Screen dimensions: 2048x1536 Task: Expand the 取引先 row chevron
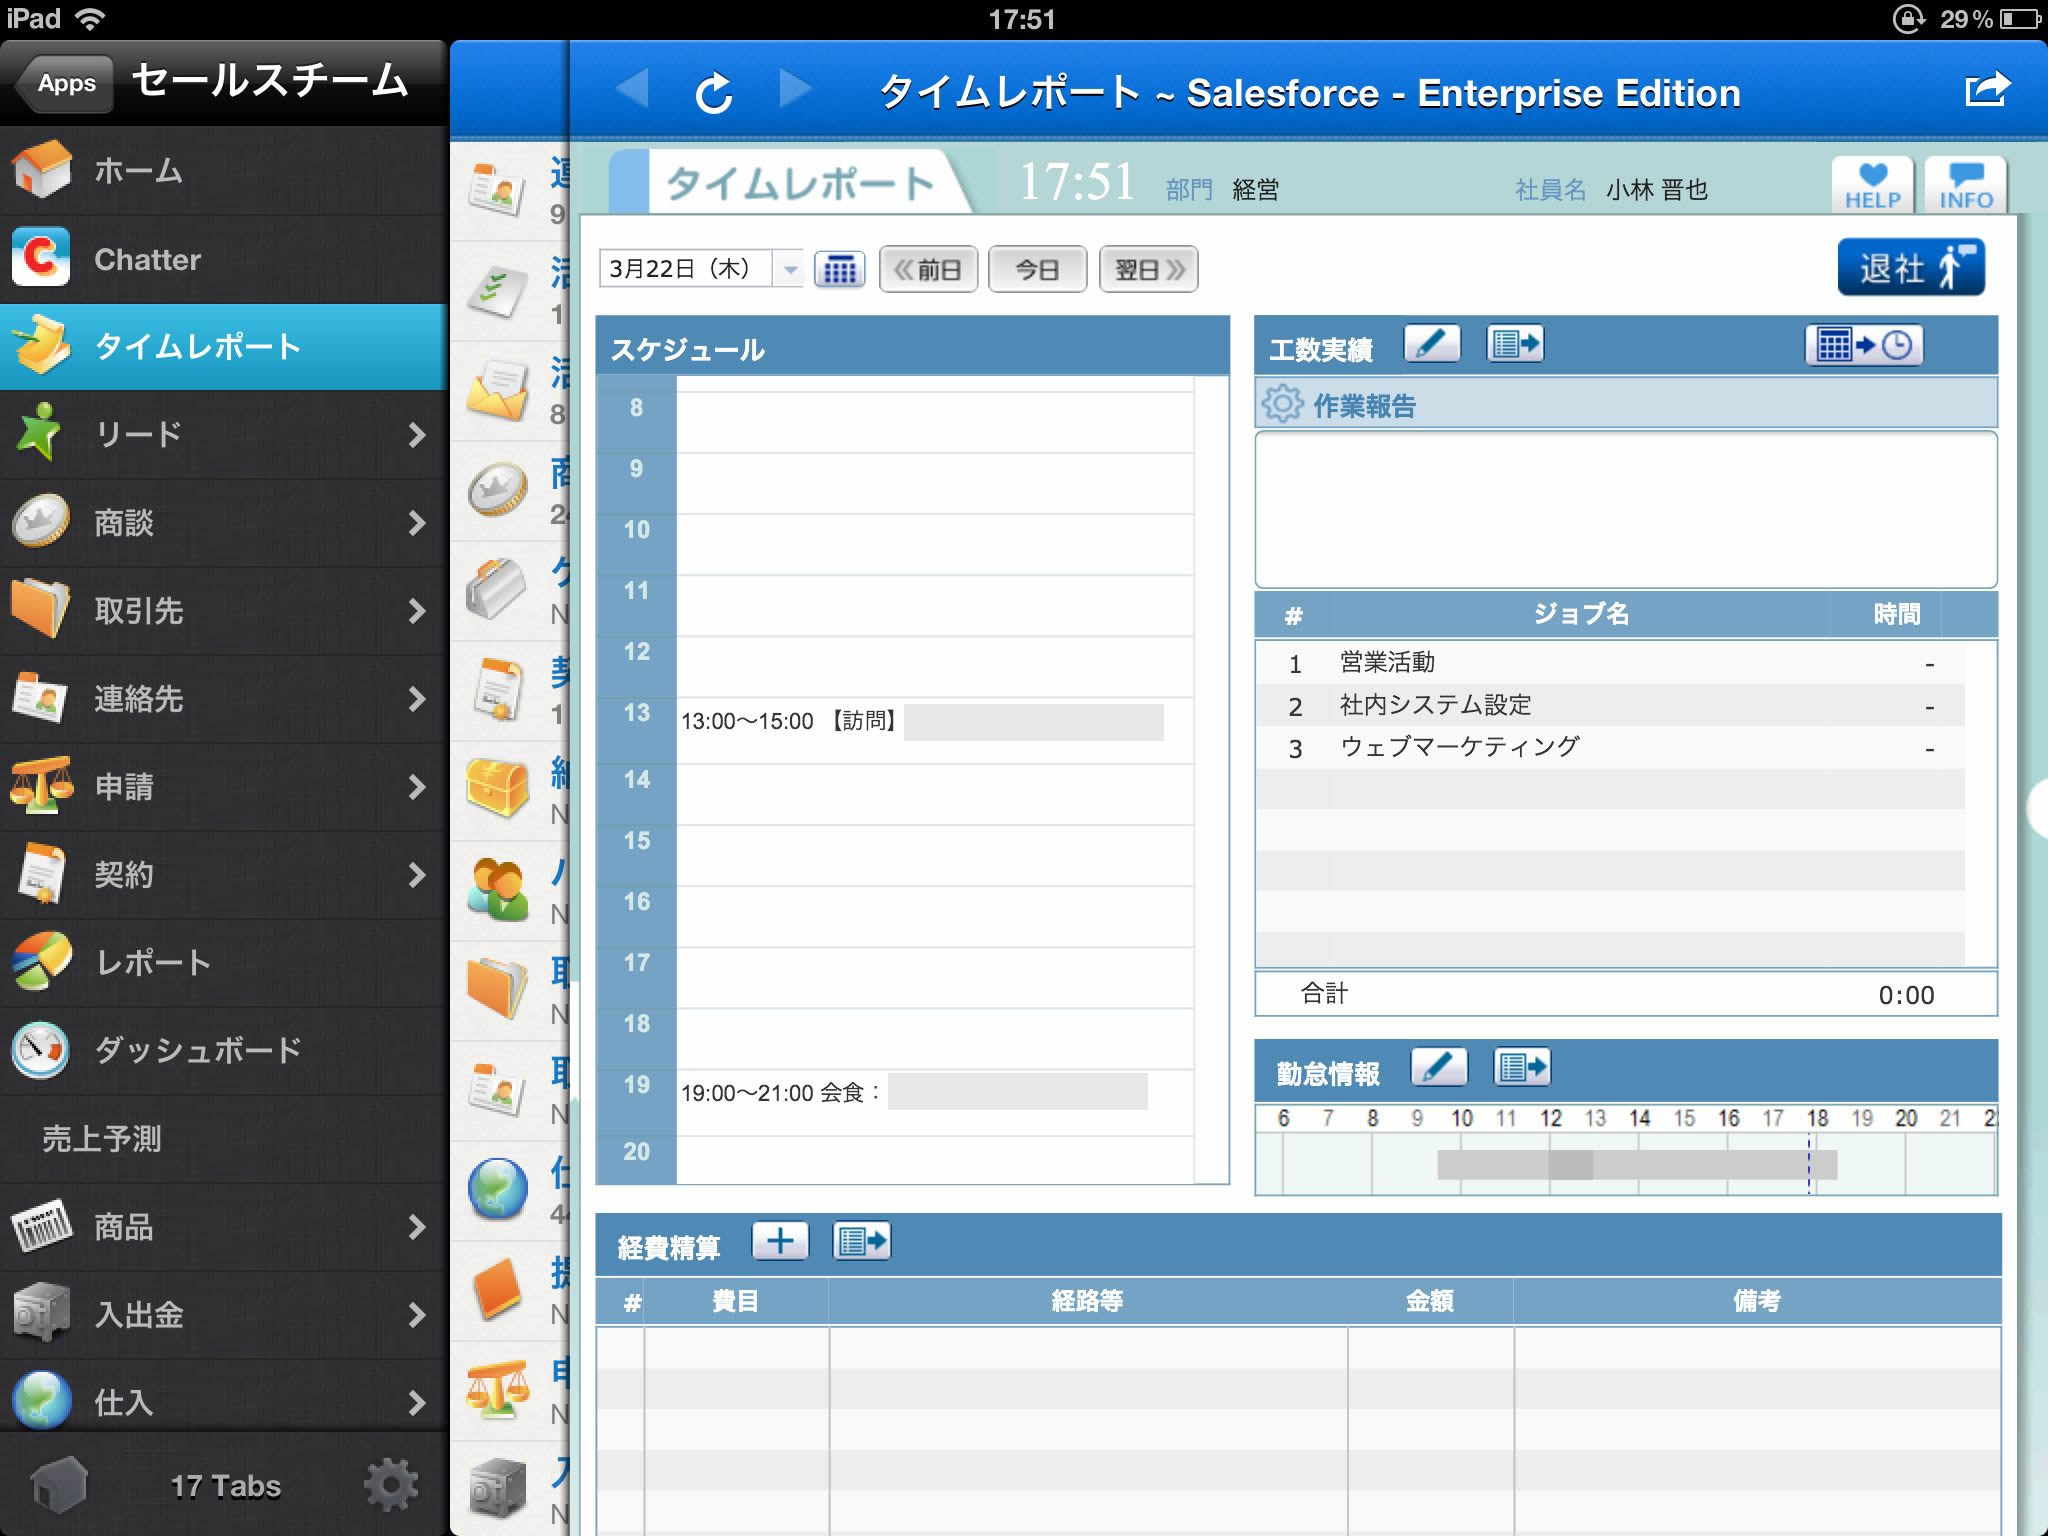tap(417, 610)
